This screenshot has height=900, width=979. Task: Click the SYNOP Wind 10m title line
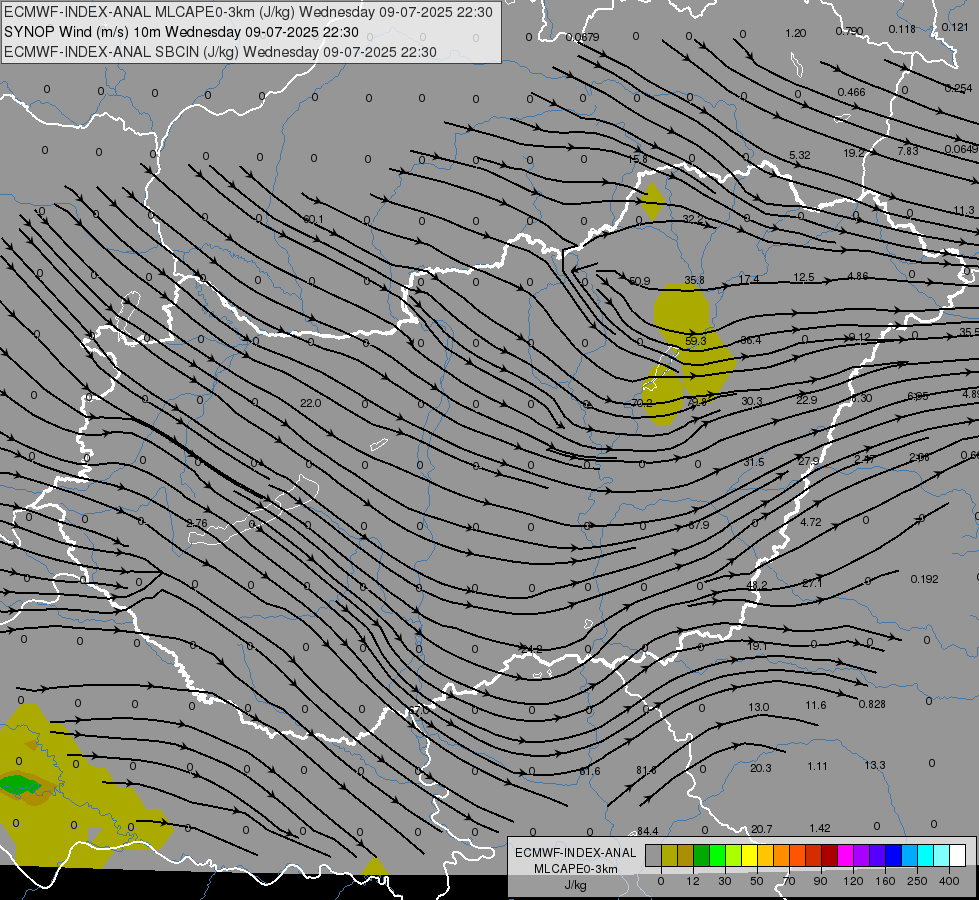coord(181,32)
